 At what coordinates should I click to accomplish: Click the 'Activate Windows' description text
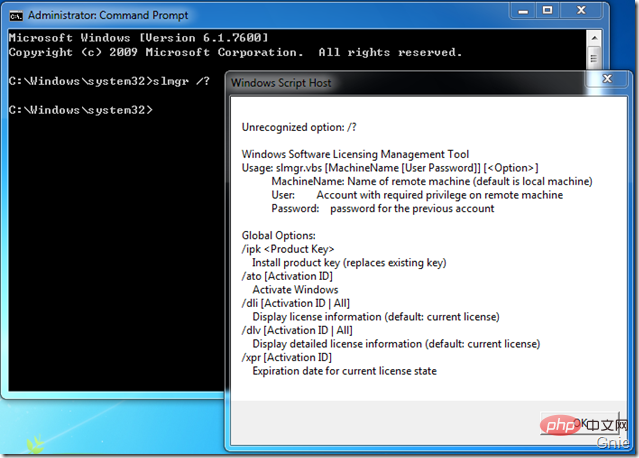[295, 290]
